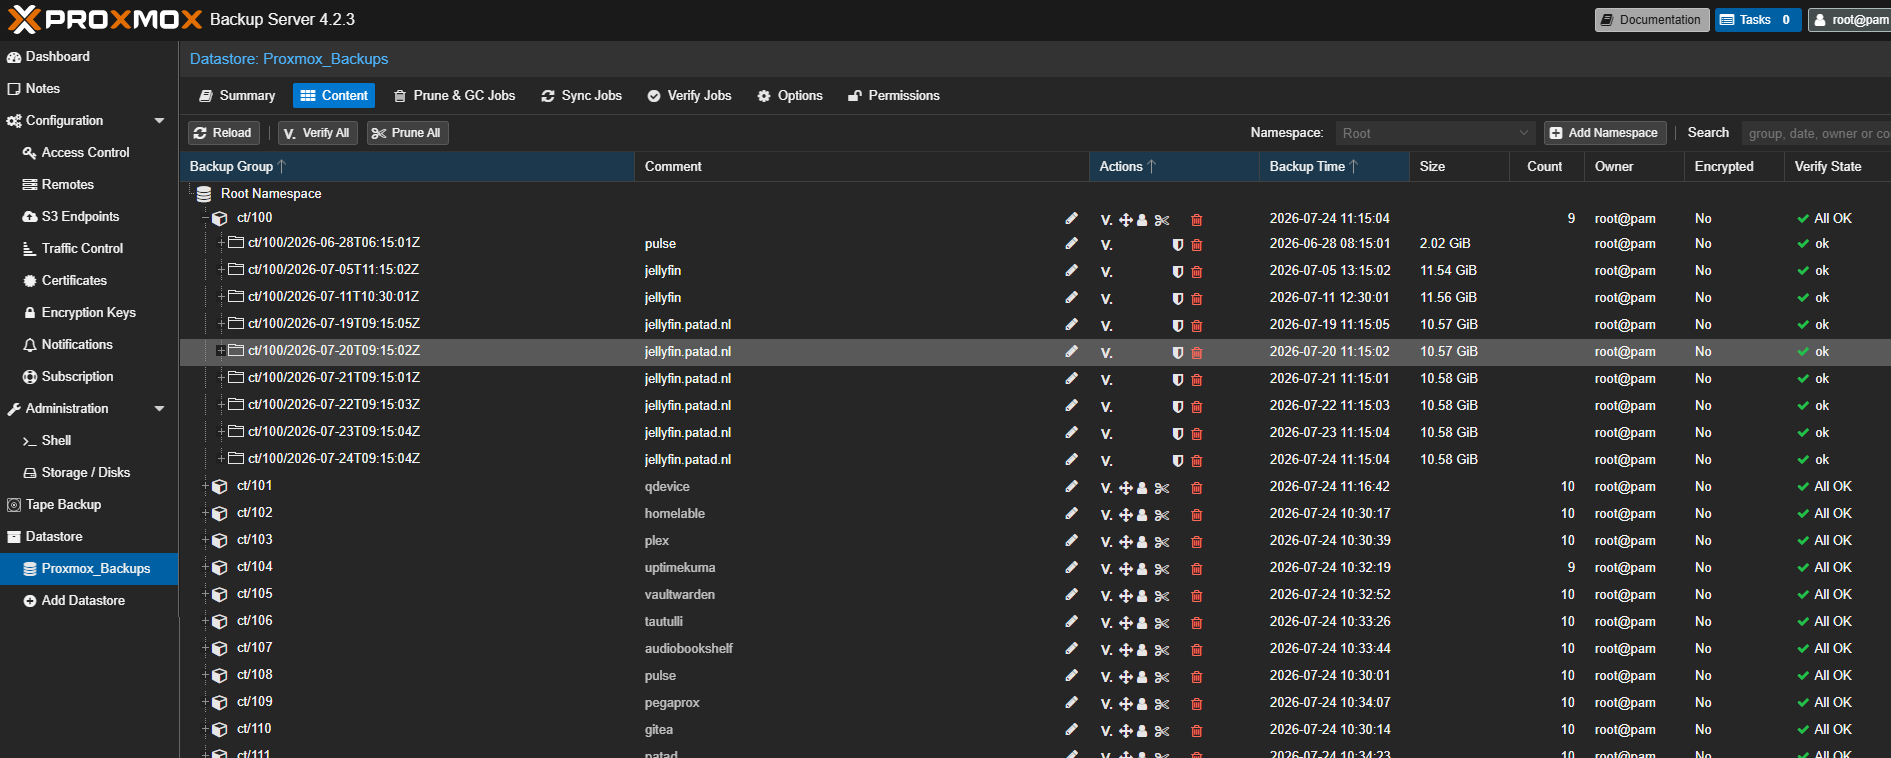Click the Prune All button
The height and width of the screenshot is (758, 1891).
click(407, 133)
